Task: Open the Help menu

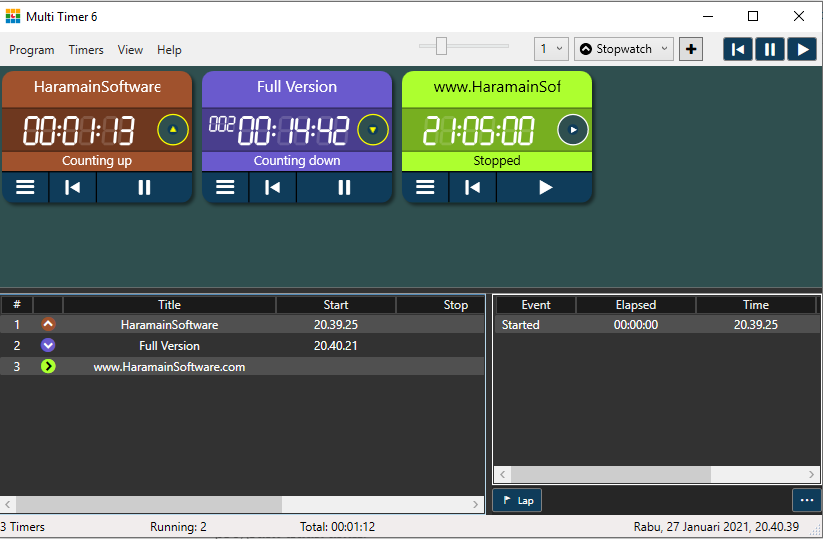Action: (169, 50)
